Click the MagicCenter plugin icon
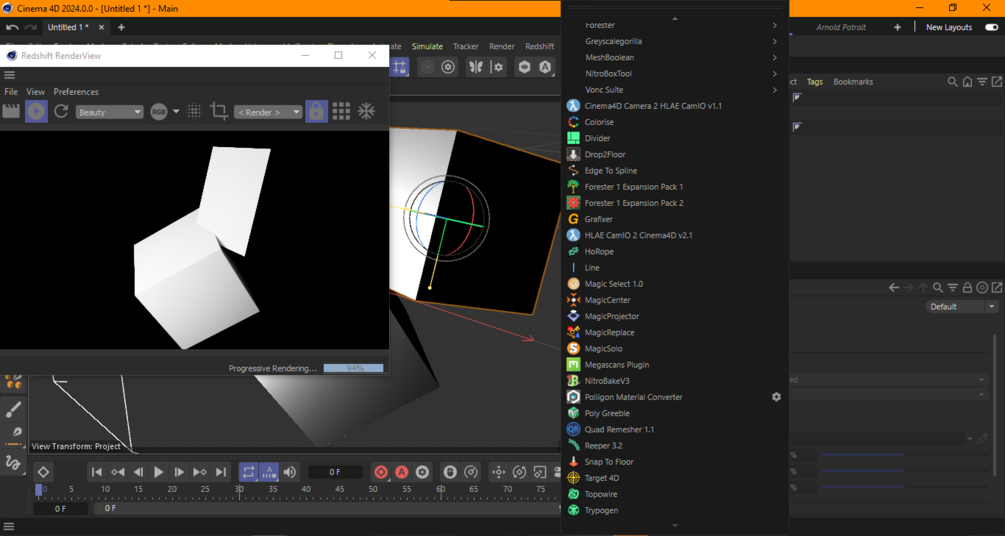 [x=574, y=300]
